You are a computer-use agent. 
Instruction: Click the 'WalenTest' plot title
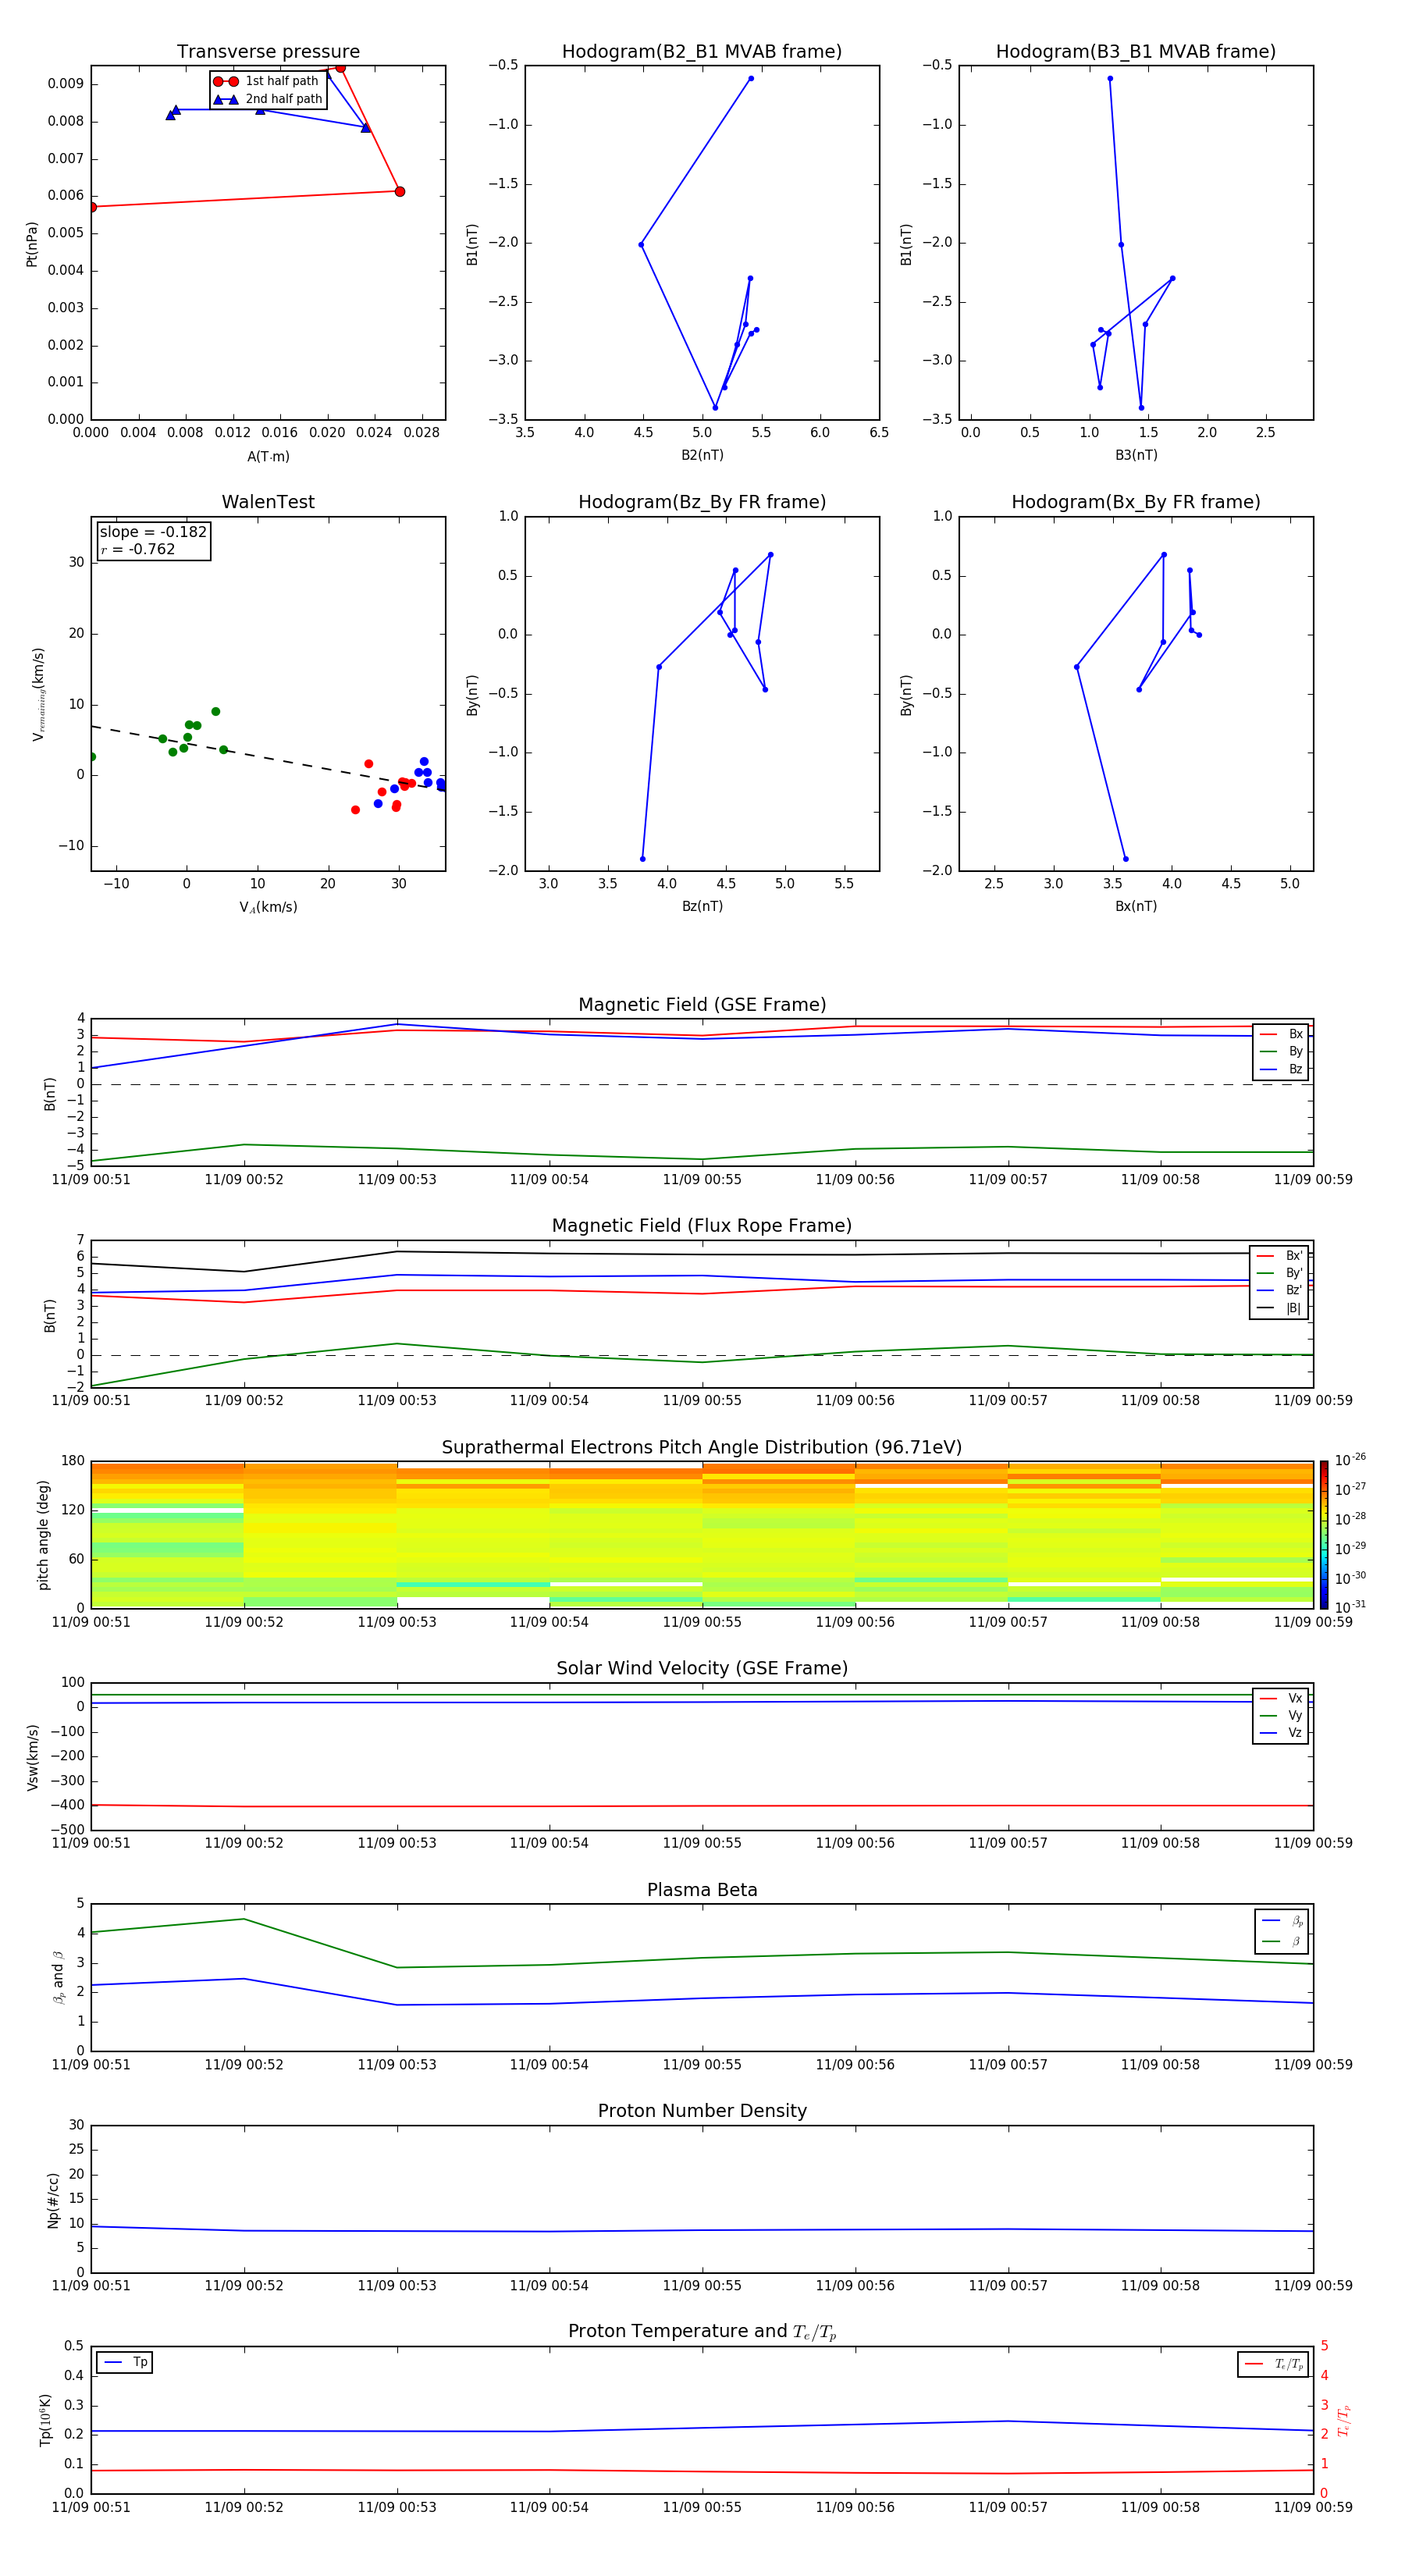268,502
